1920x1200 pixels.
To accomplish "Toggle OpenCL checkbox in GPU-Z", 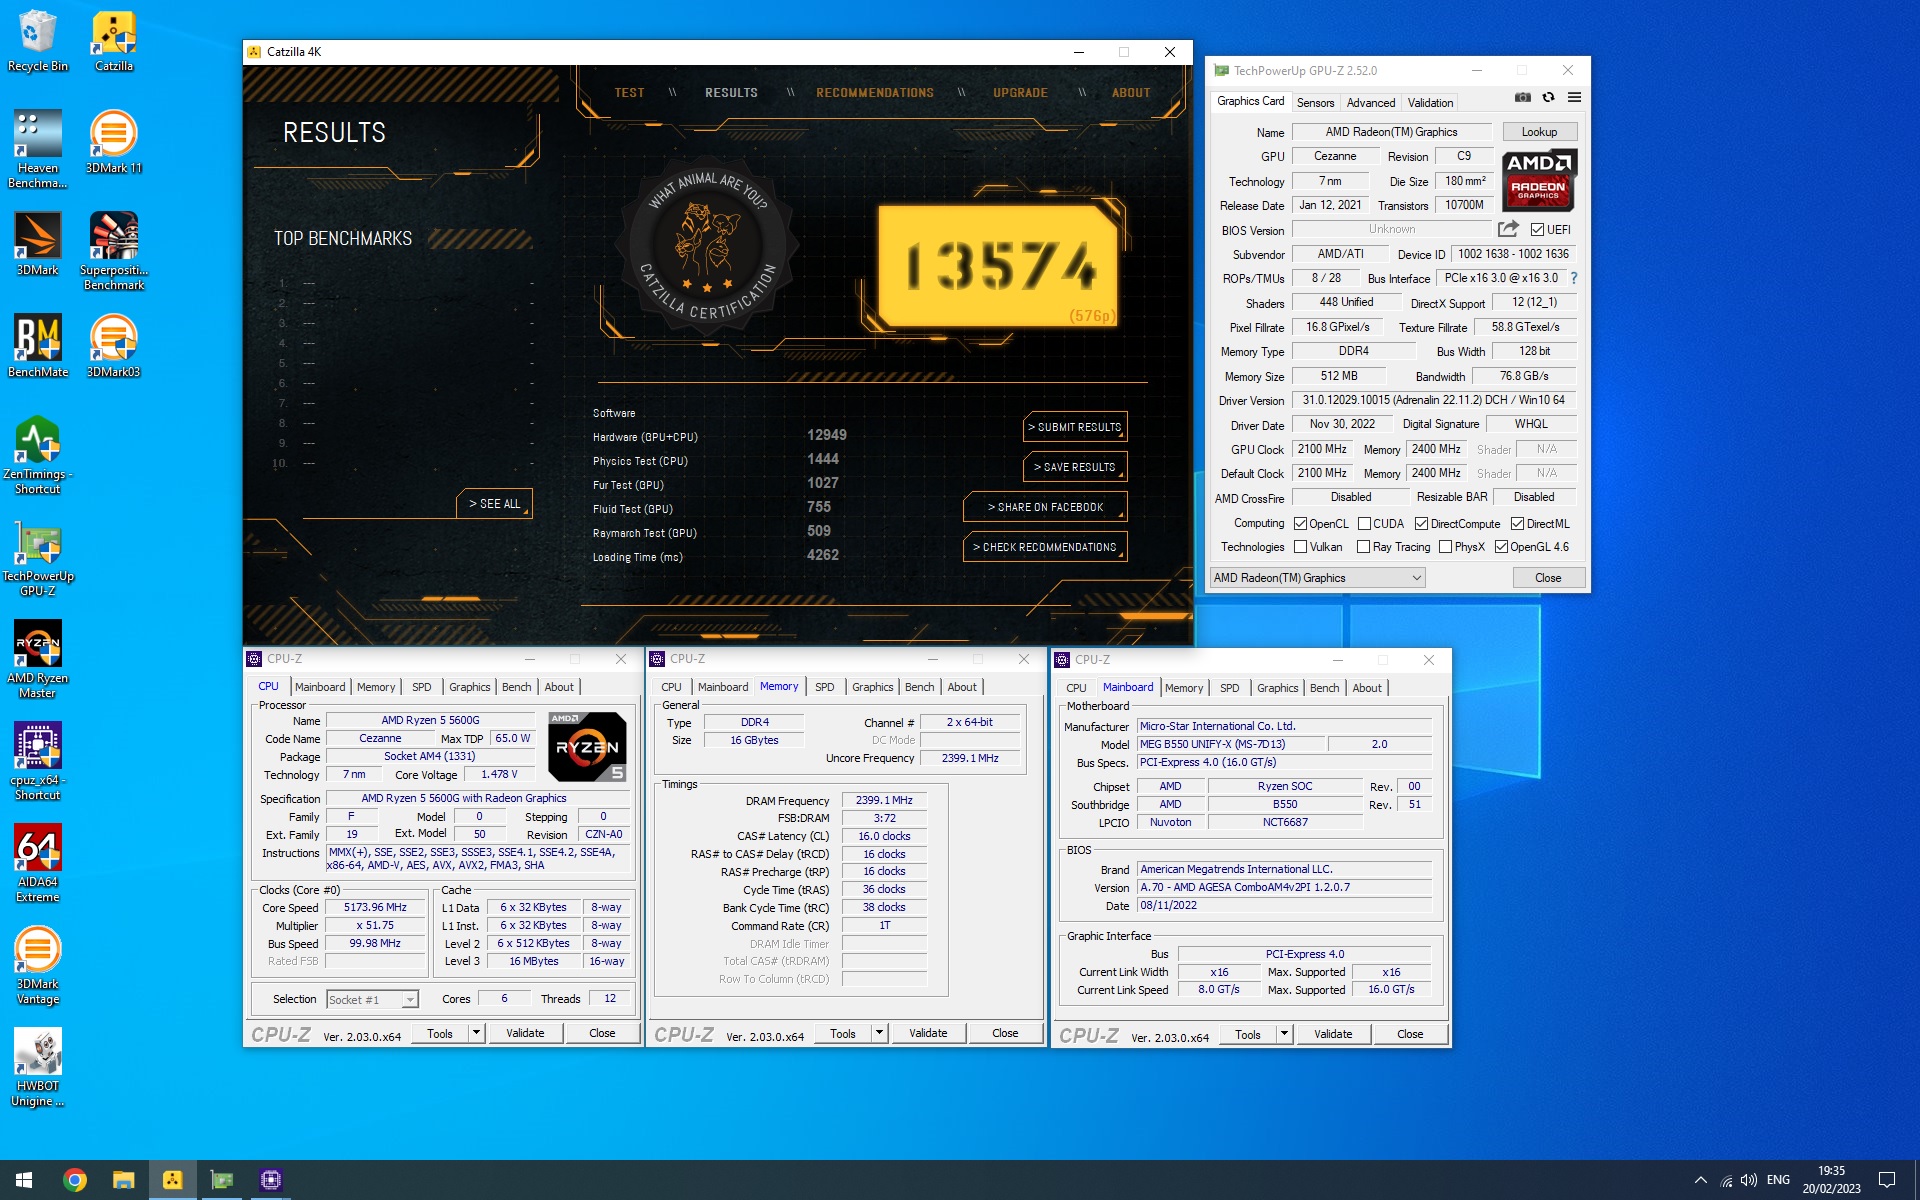I will click(x=1300, y=524).
